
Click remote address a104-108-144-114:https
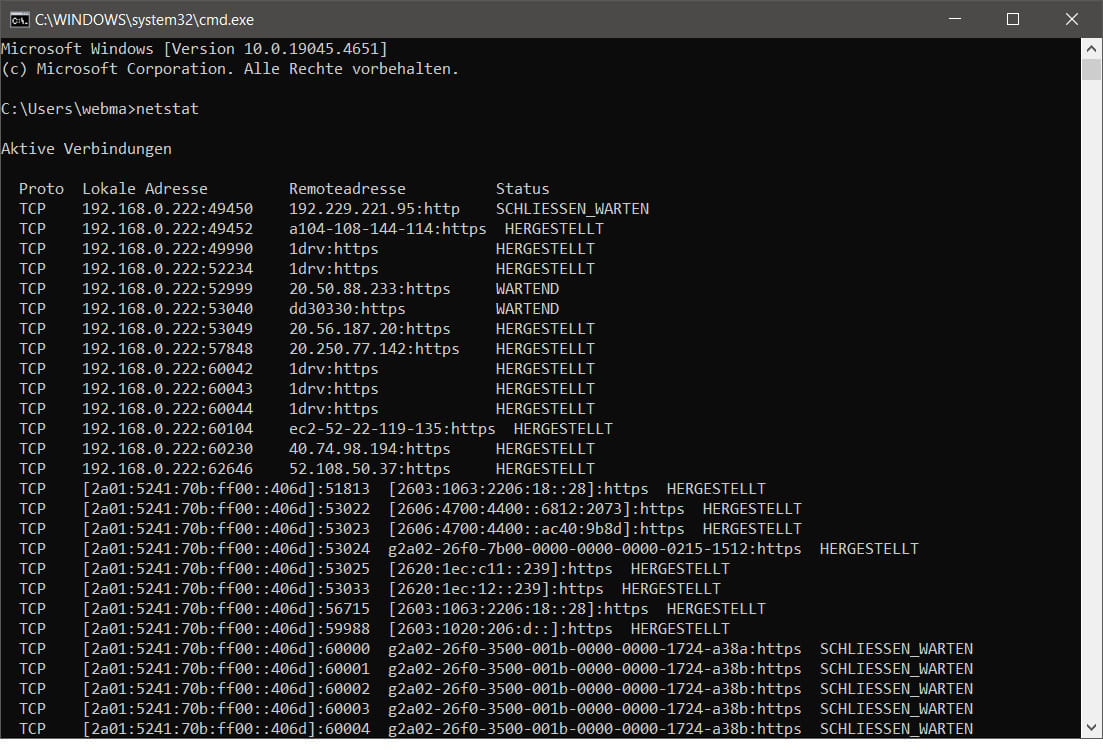tap(387, 229)
